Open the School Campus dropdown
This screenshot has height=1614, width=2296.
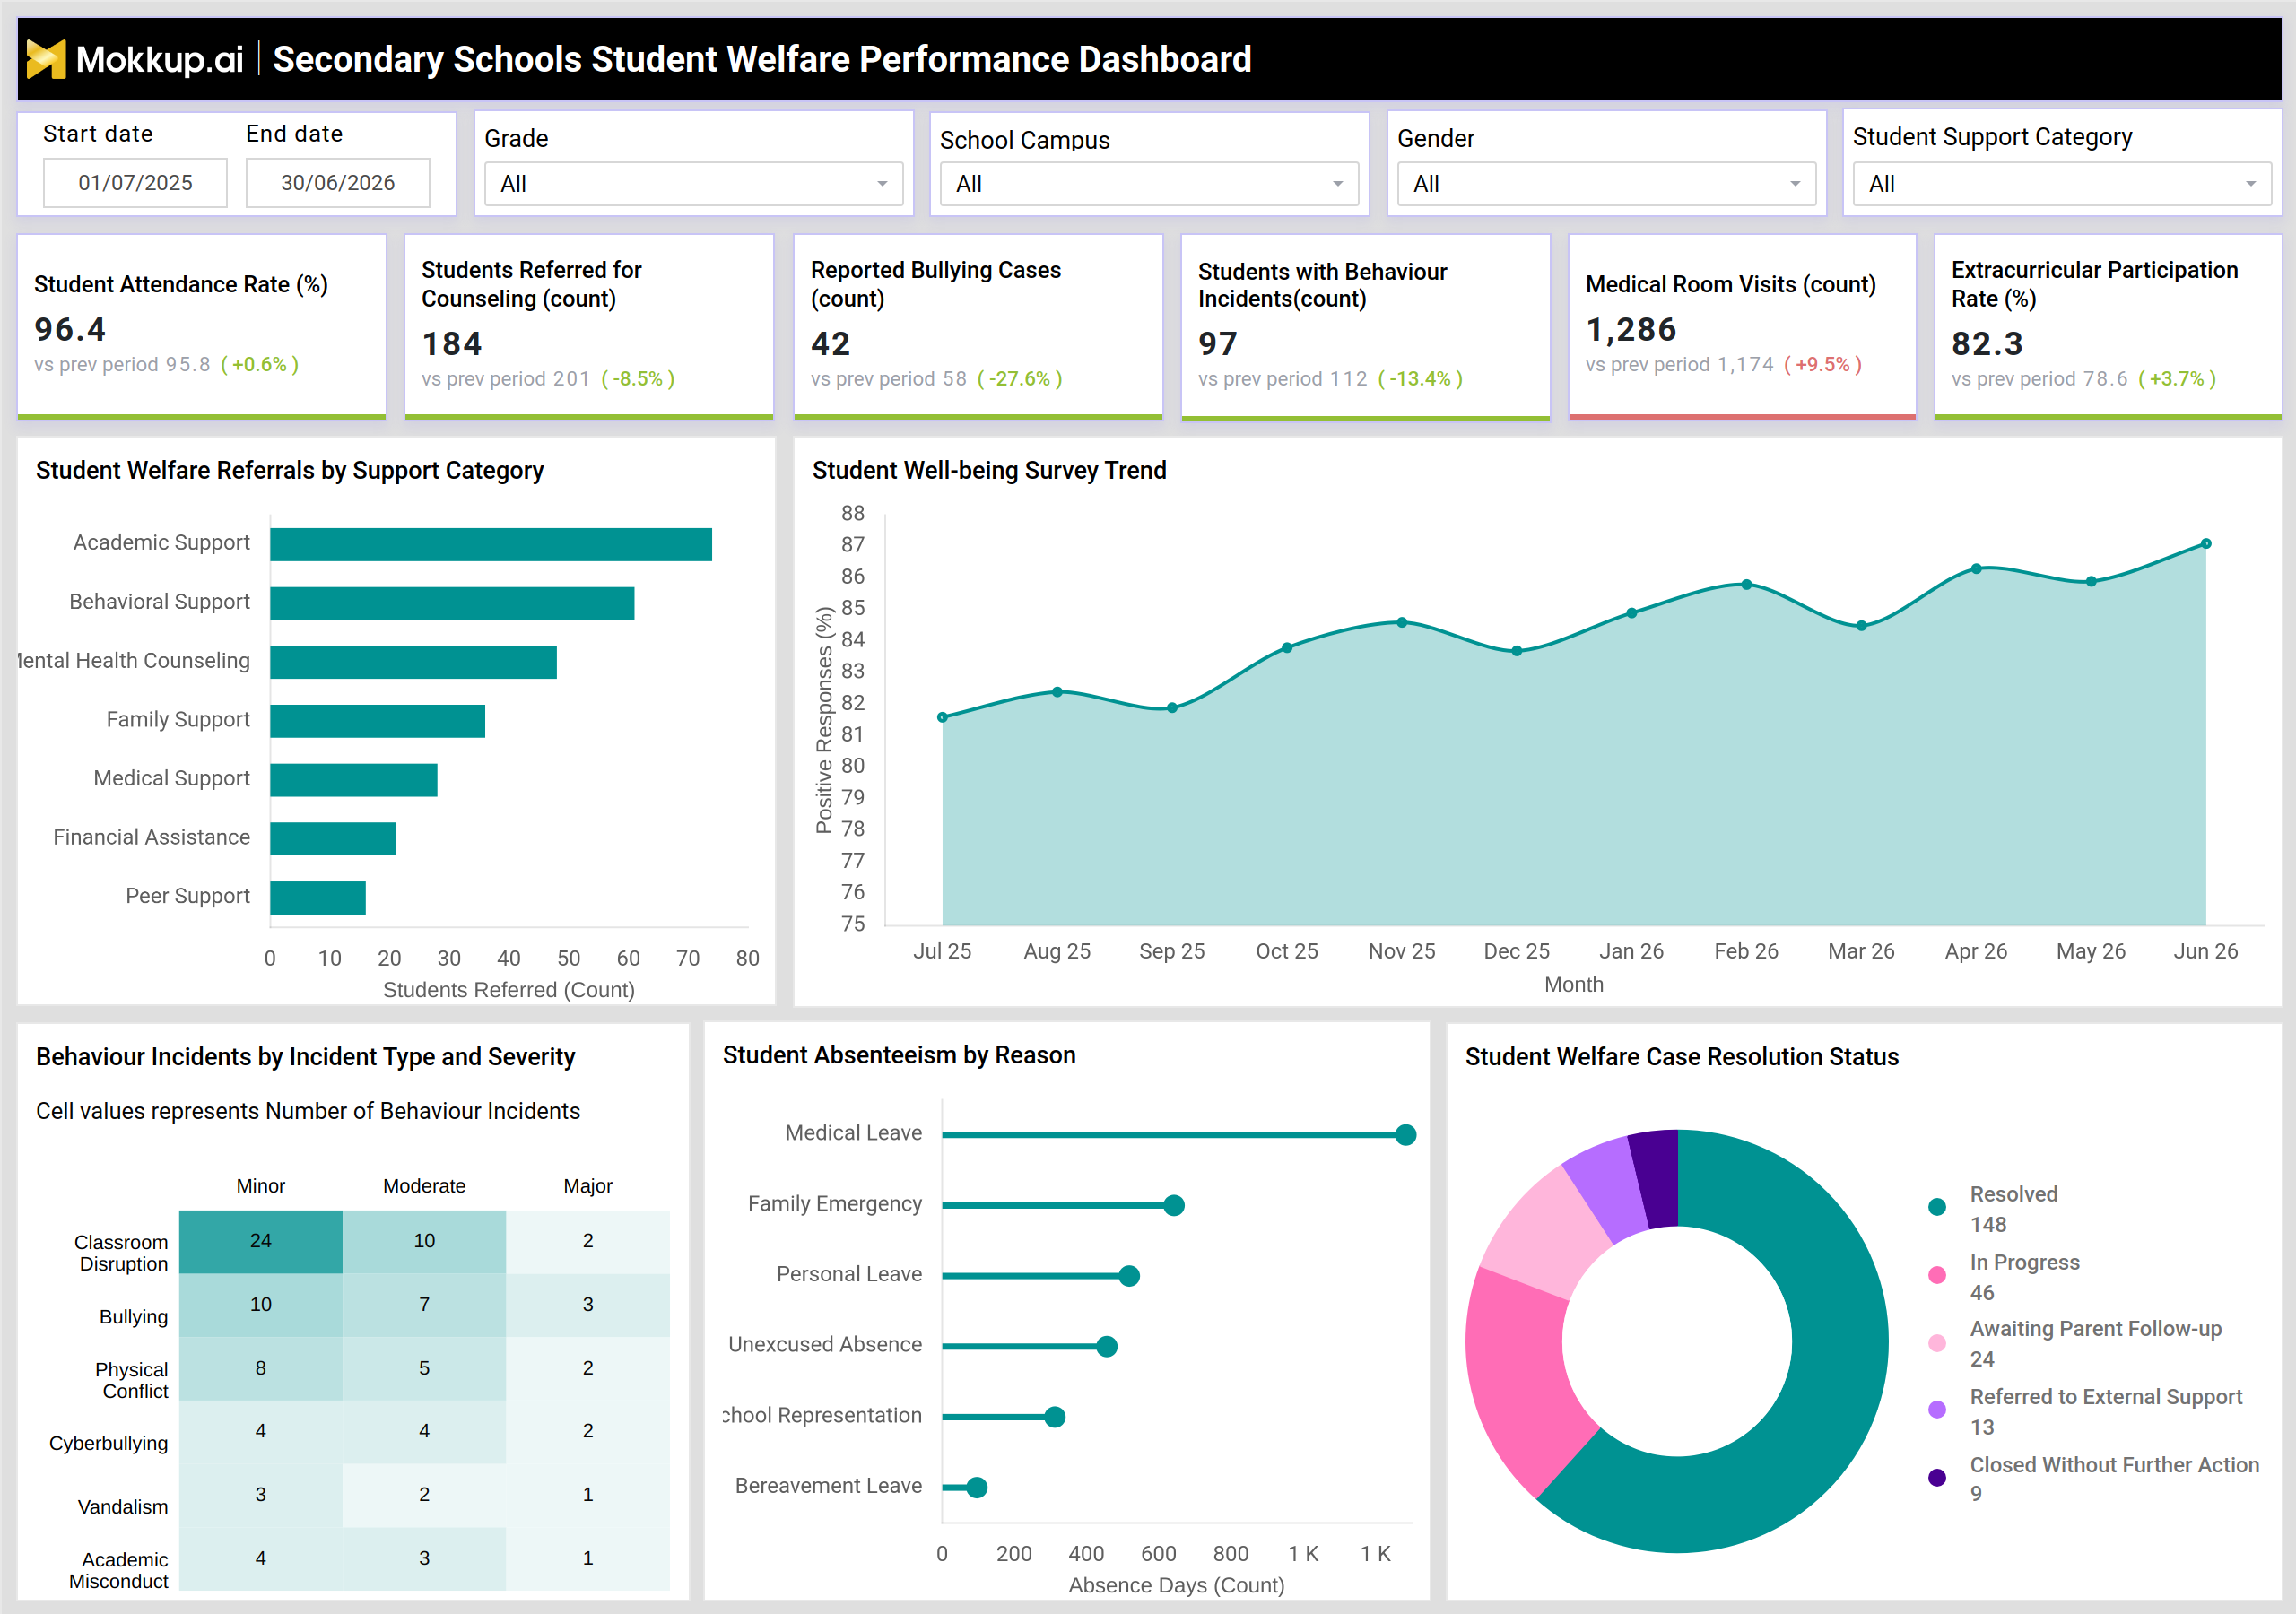click(x=1149, y=184)
